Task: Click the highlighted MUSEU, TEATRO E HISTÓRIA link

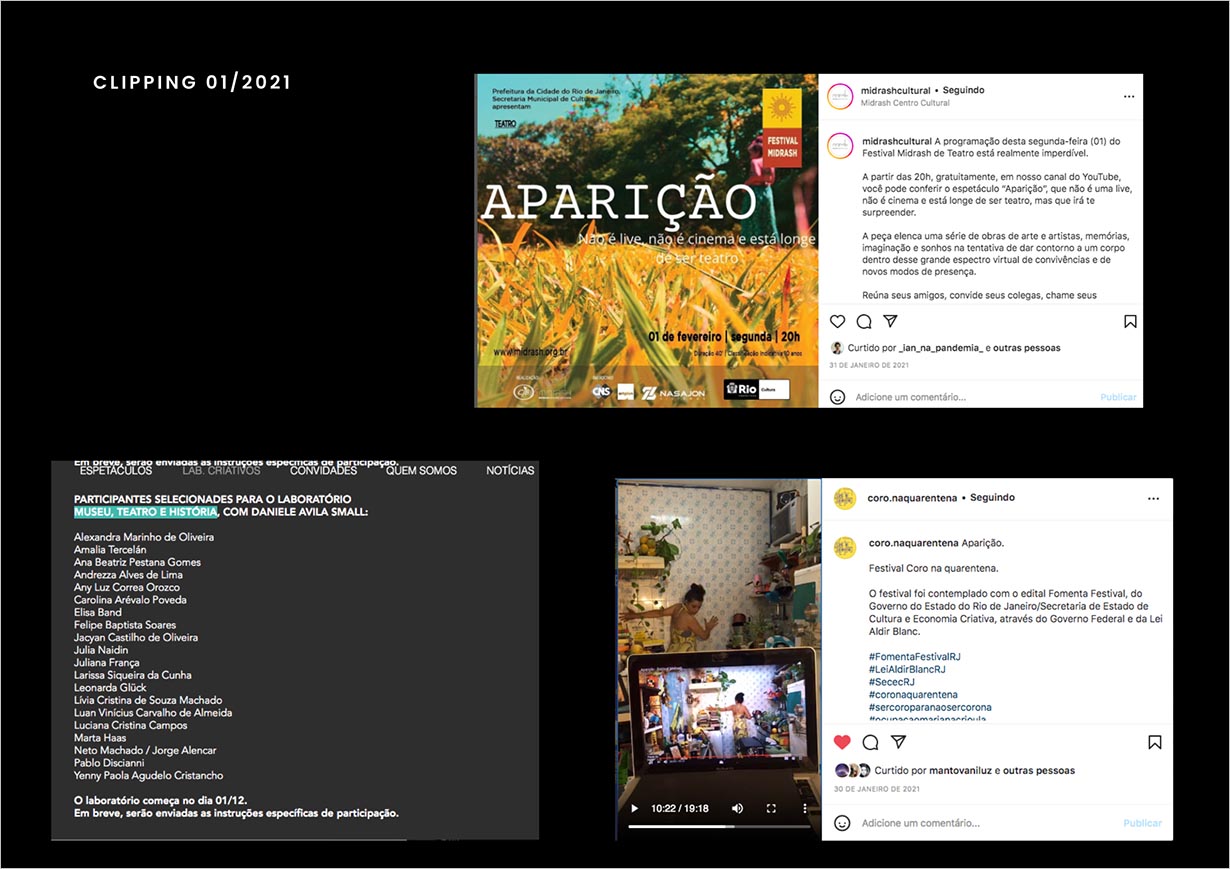Action: pyautogui.click(x=145, y=512)
